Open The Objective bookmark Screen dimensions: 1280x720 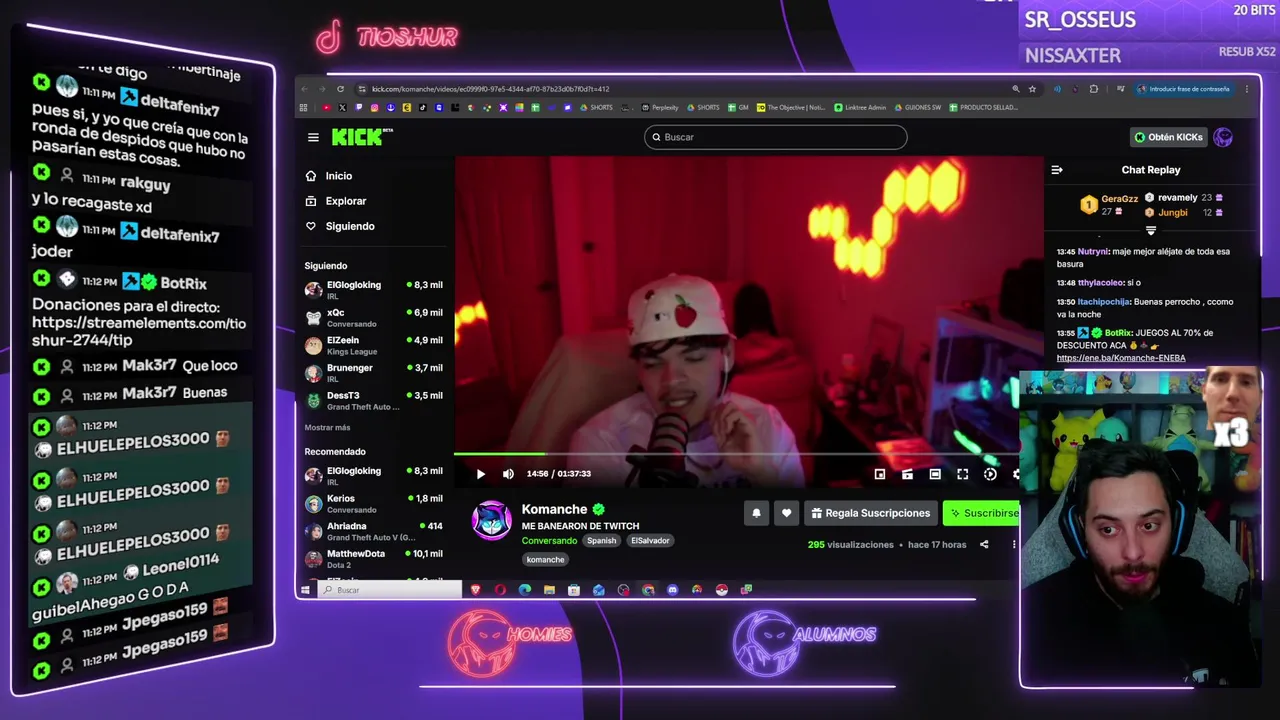[791, 107]
